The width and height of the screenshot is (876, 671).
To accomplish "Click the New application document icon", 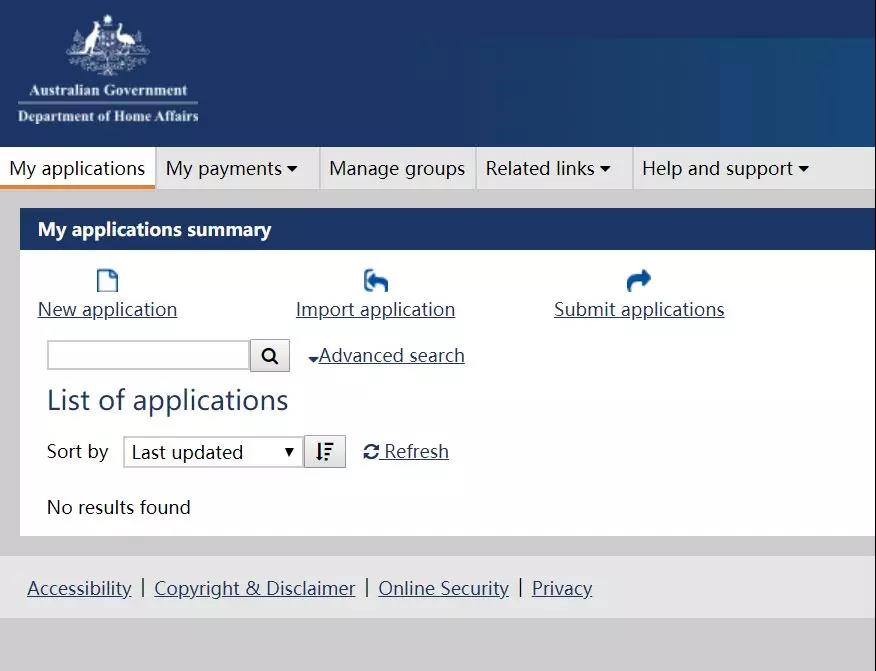I will [107, 281].
